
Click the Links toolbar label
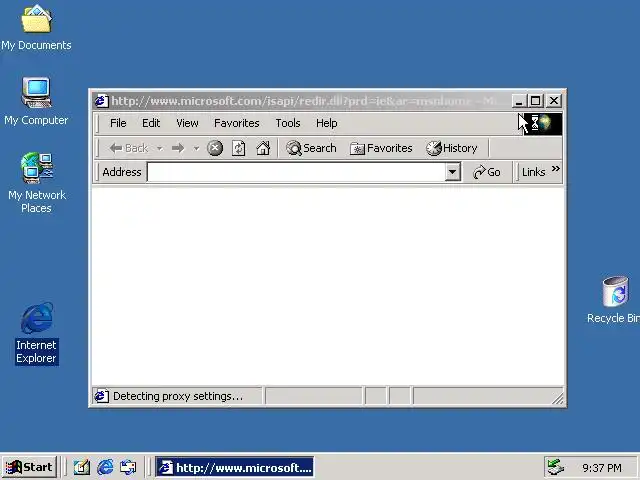pos(533,172)
